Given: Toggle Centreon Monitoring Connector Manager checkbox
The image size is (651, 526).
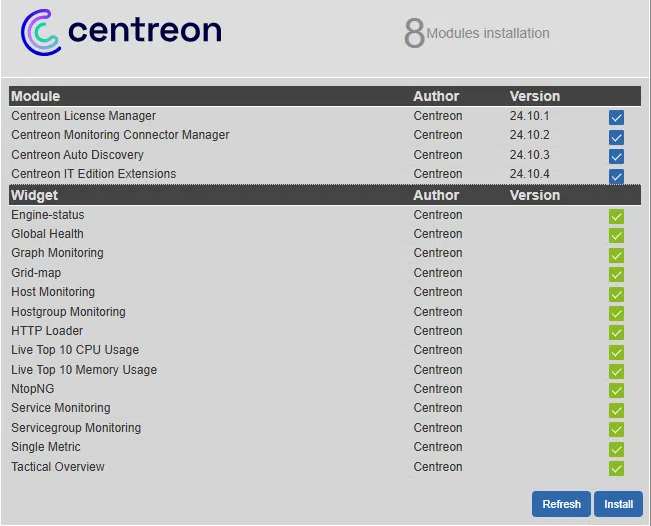Looking at the screenshot, I should 616,137.
